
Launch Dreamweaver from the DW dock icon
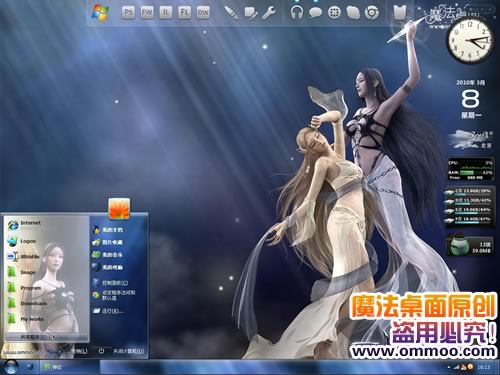203,13
